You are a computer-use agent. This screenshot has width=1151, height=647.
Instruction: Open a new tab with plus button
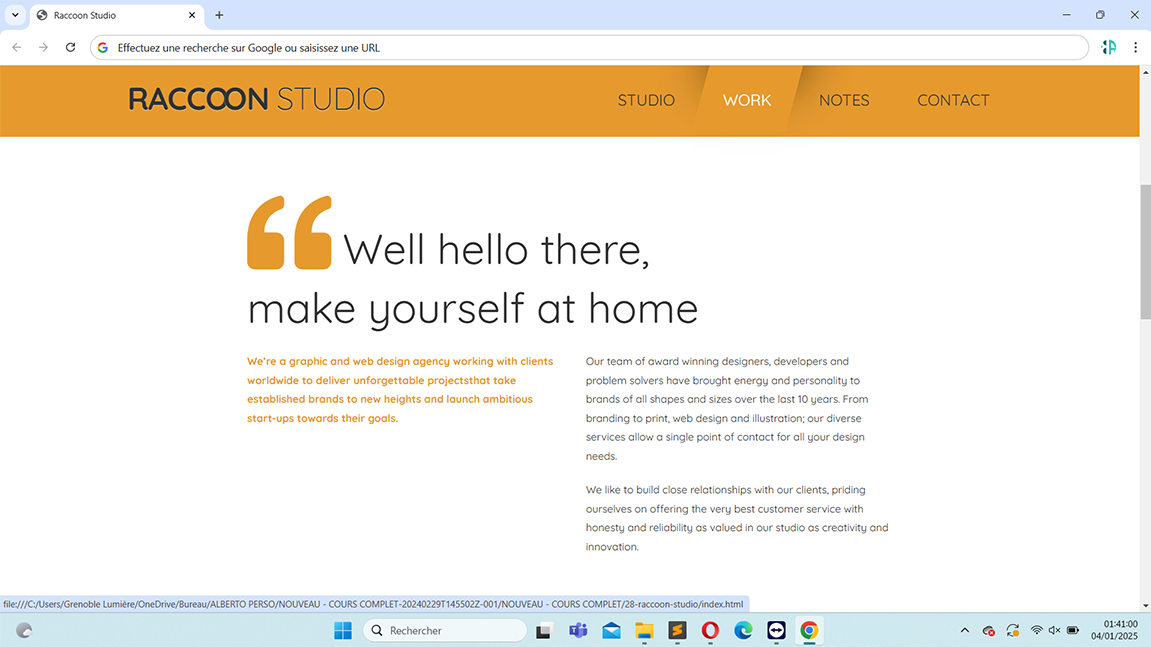(x=219, y=15)
